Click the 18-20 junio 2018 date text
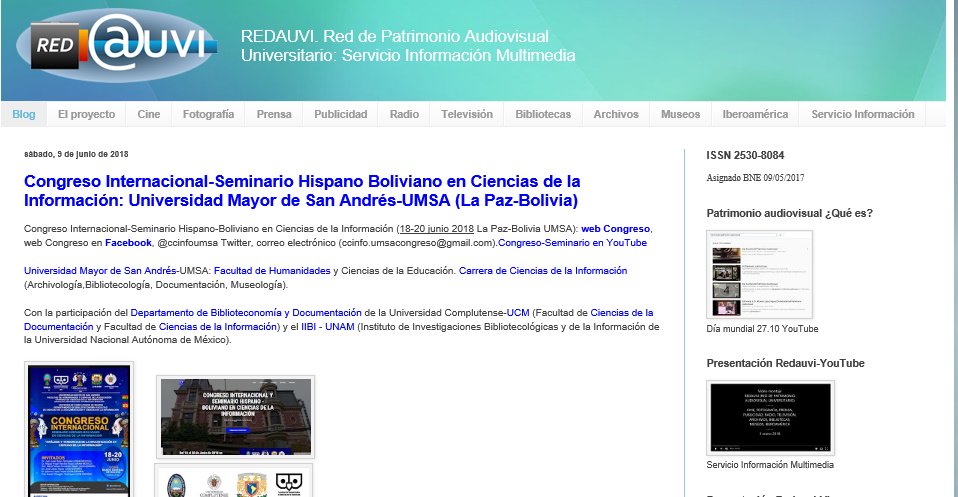 [x=436, y=229]
